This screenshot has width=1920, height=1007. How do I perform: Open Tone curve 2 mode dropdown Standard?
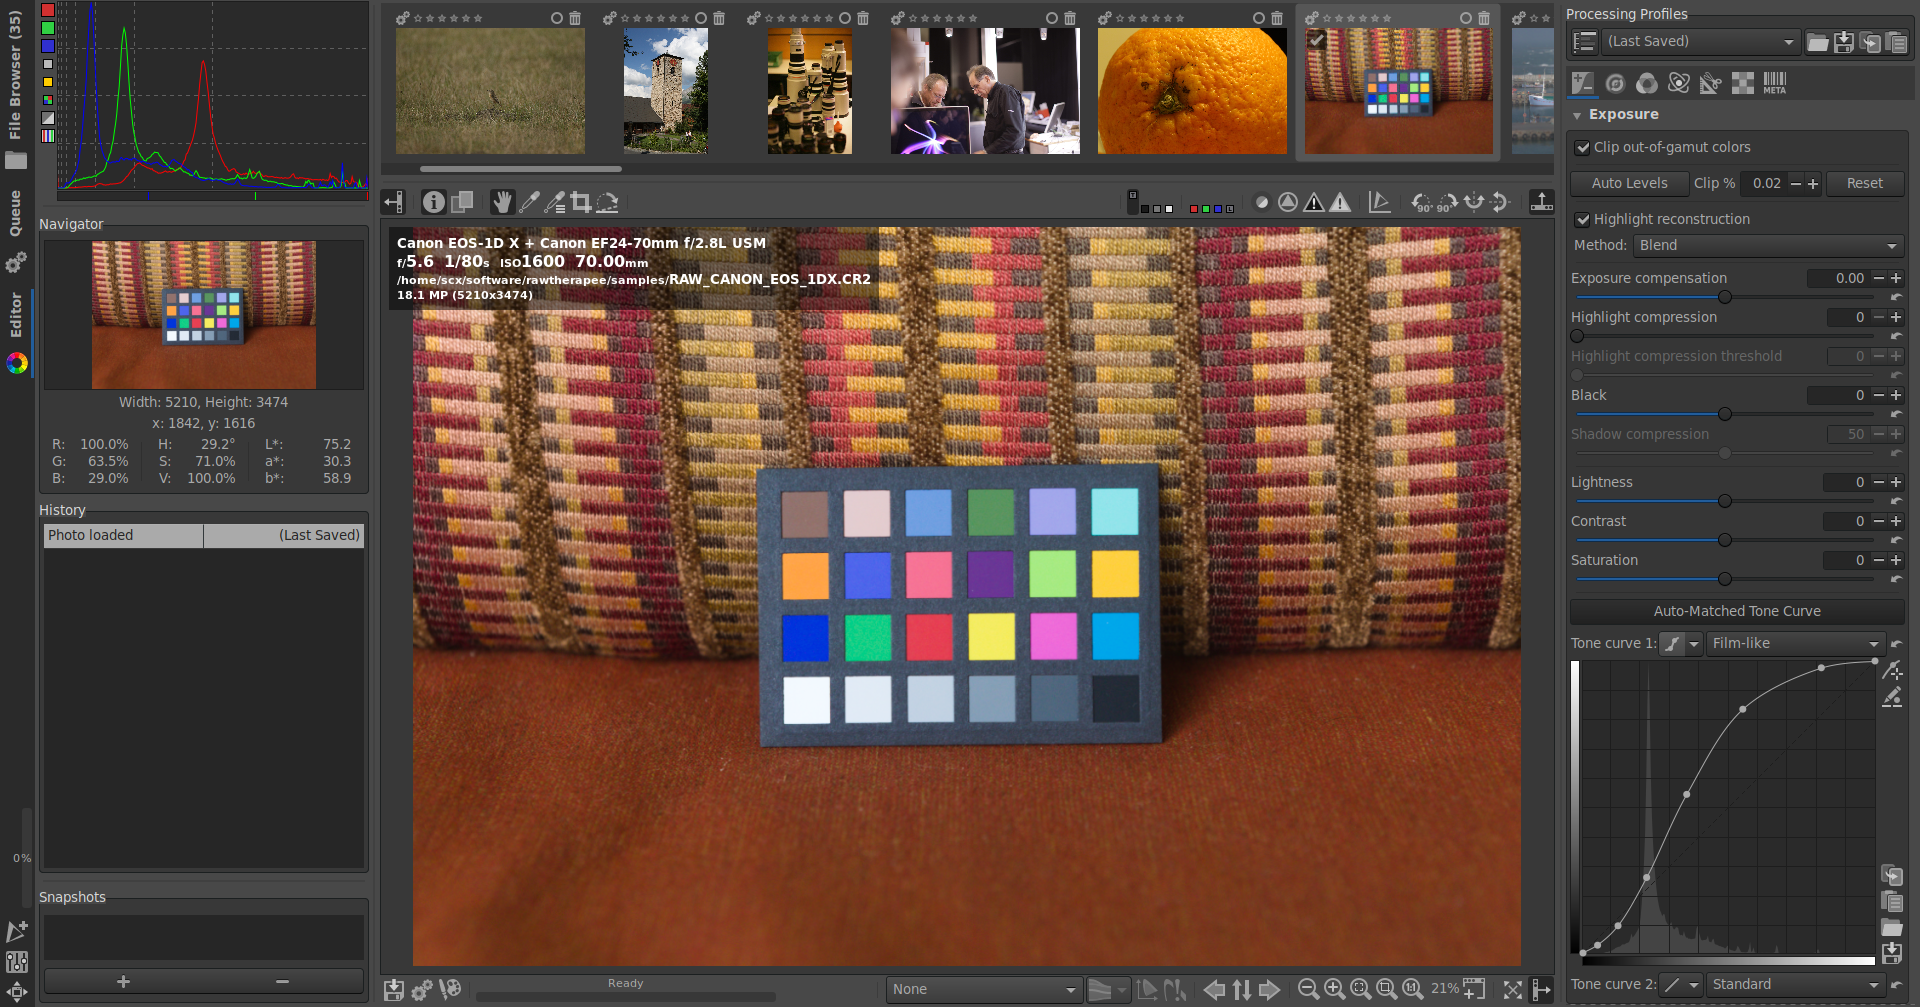(x=1796, y=985)
